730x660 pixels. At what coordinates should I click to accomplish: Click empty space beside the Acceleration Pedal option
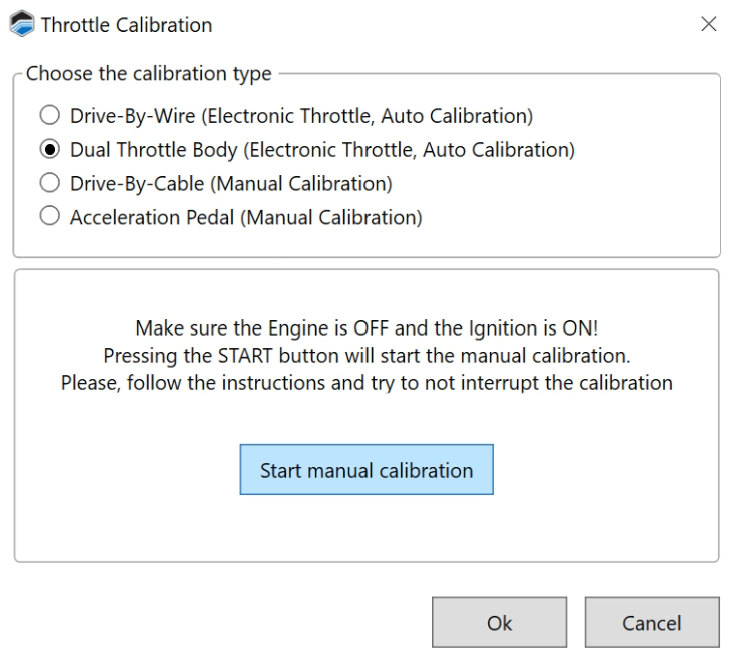[x=570, y=218]
